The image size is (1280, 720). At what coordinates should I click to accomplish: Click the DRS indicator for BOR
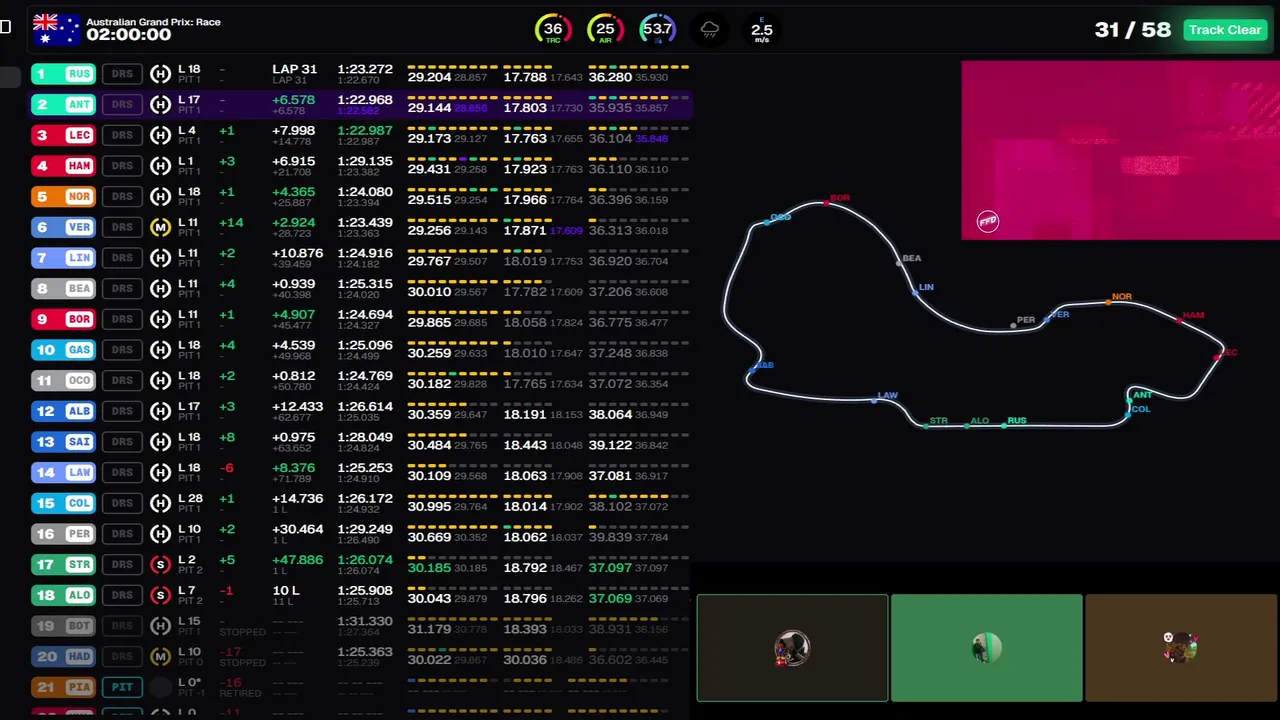coord(122,319)
